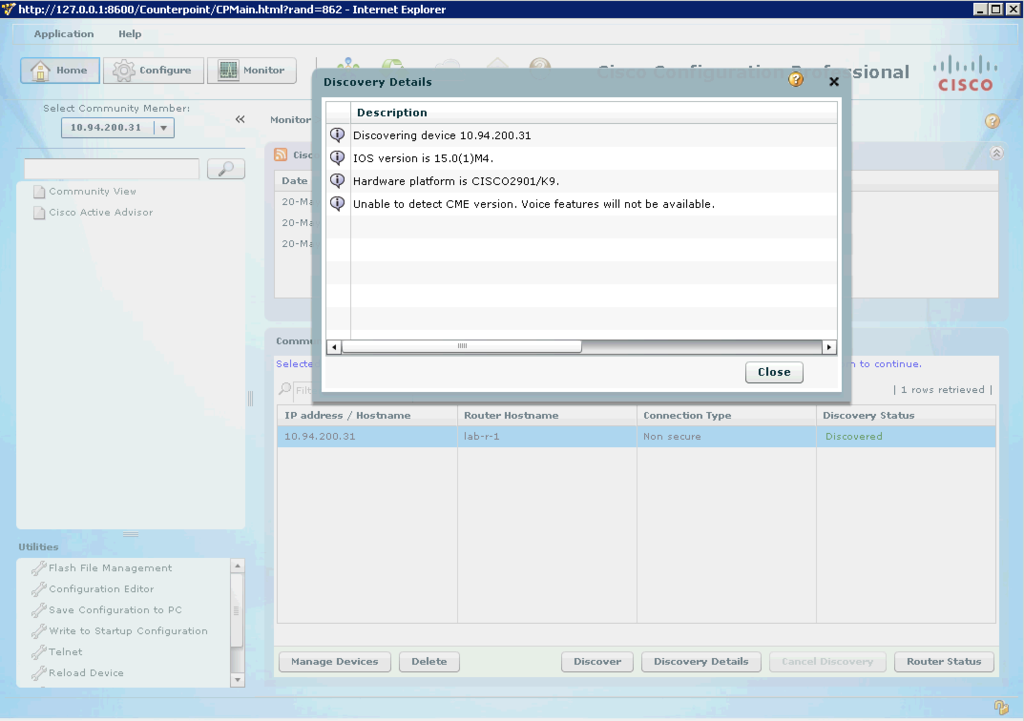
Task: Choose Write to Startup Configuration utility
Action: pyautogui.click(x=128, y=631)
